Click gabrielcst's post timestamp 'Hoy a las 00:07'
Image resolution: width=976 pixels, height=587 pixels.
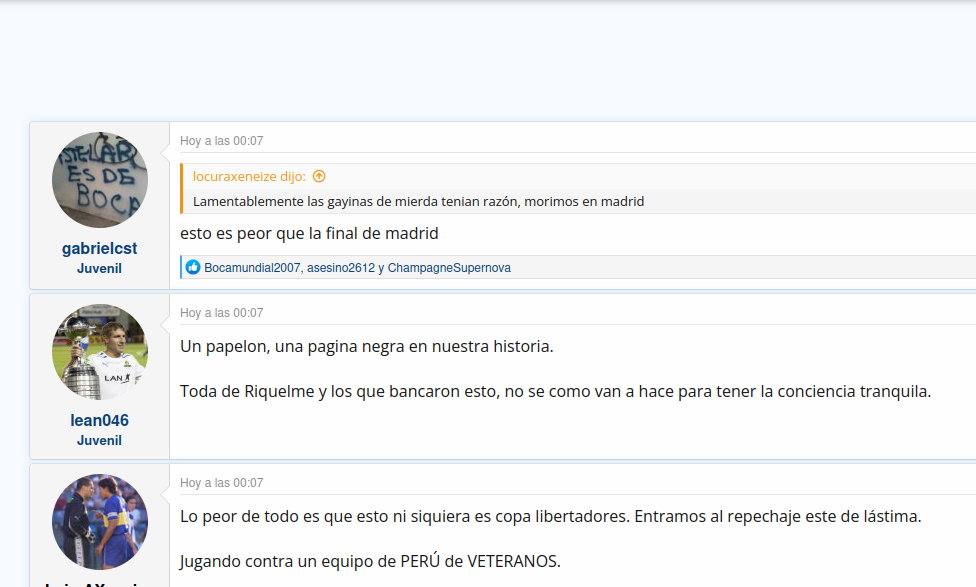(222, 141)
